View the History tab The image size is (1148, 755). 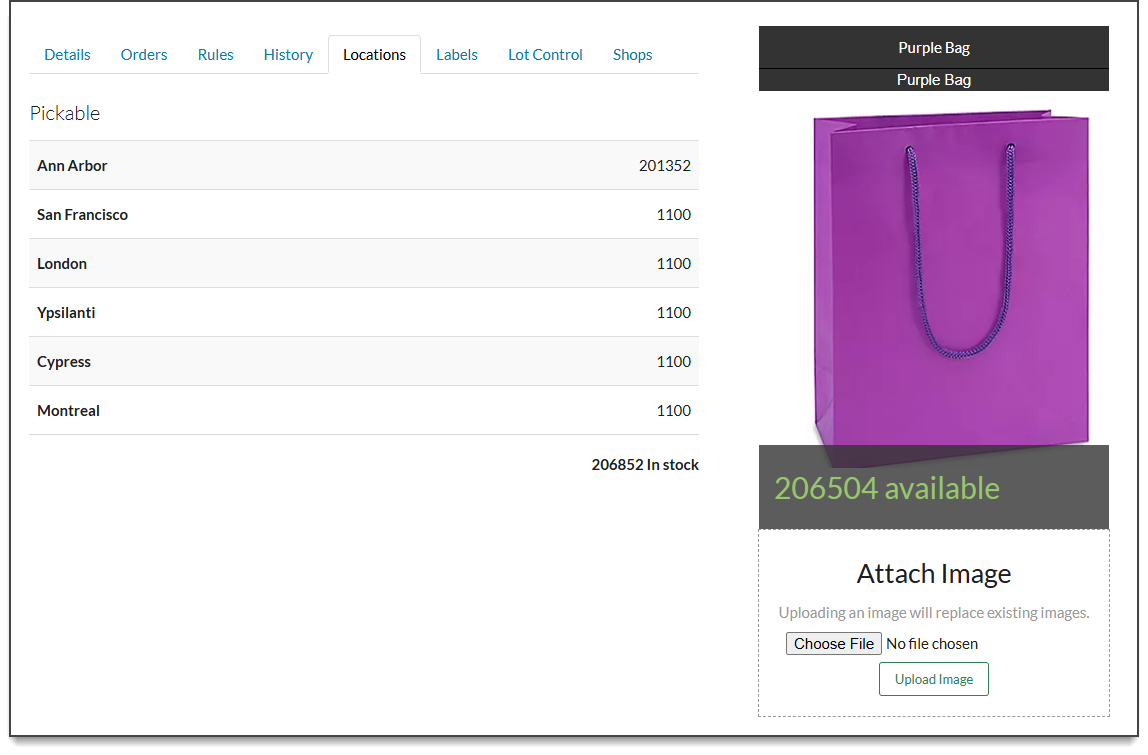click(x=288, y=55)
